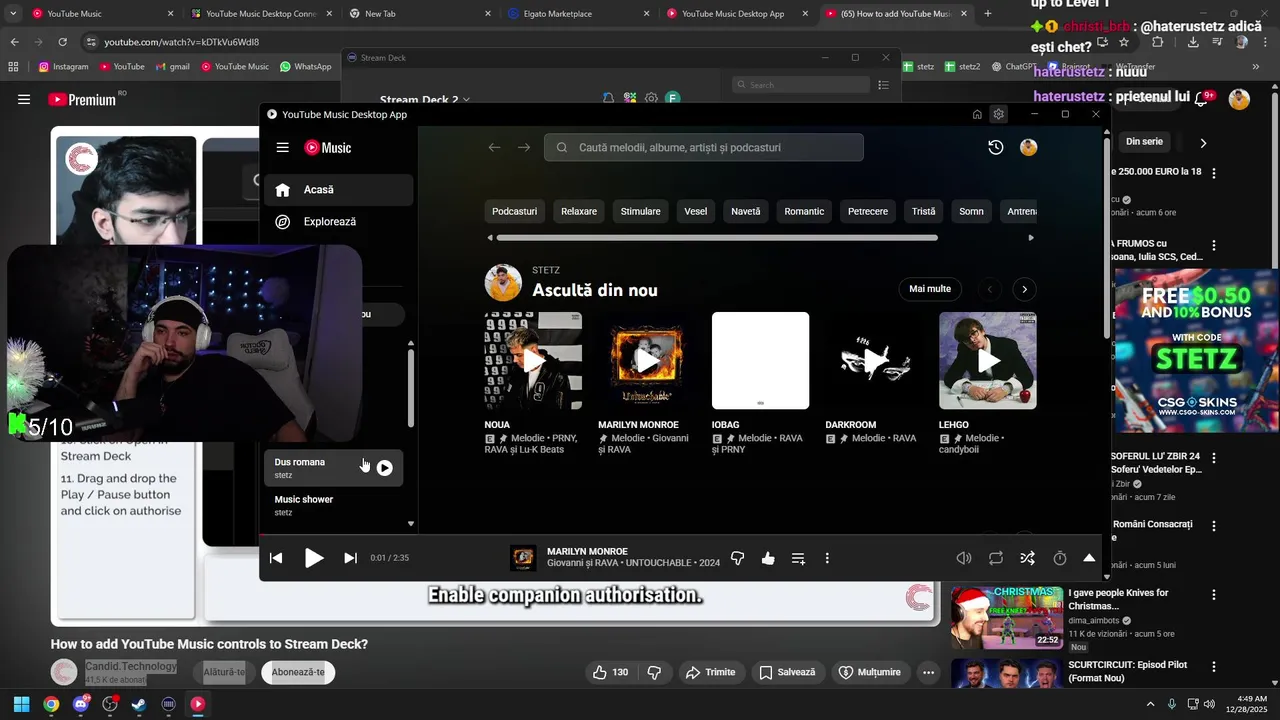Viewport: 1280px width, 720px height.
Task: Skip to previous track
Action: pos(276,558)
